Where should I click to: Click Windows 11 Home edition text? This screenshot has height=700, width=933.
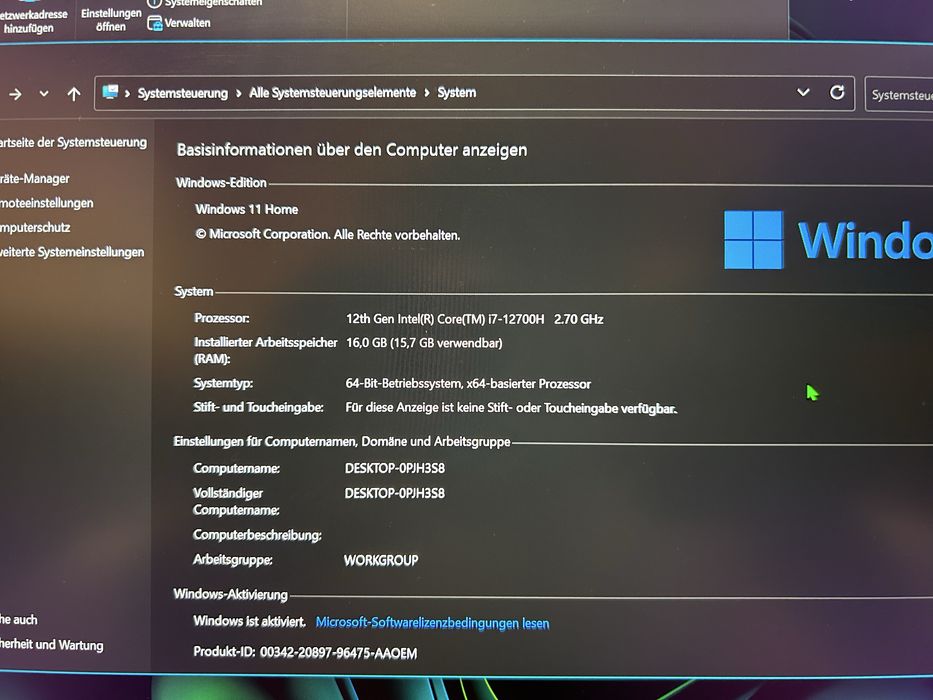point(246,209)
